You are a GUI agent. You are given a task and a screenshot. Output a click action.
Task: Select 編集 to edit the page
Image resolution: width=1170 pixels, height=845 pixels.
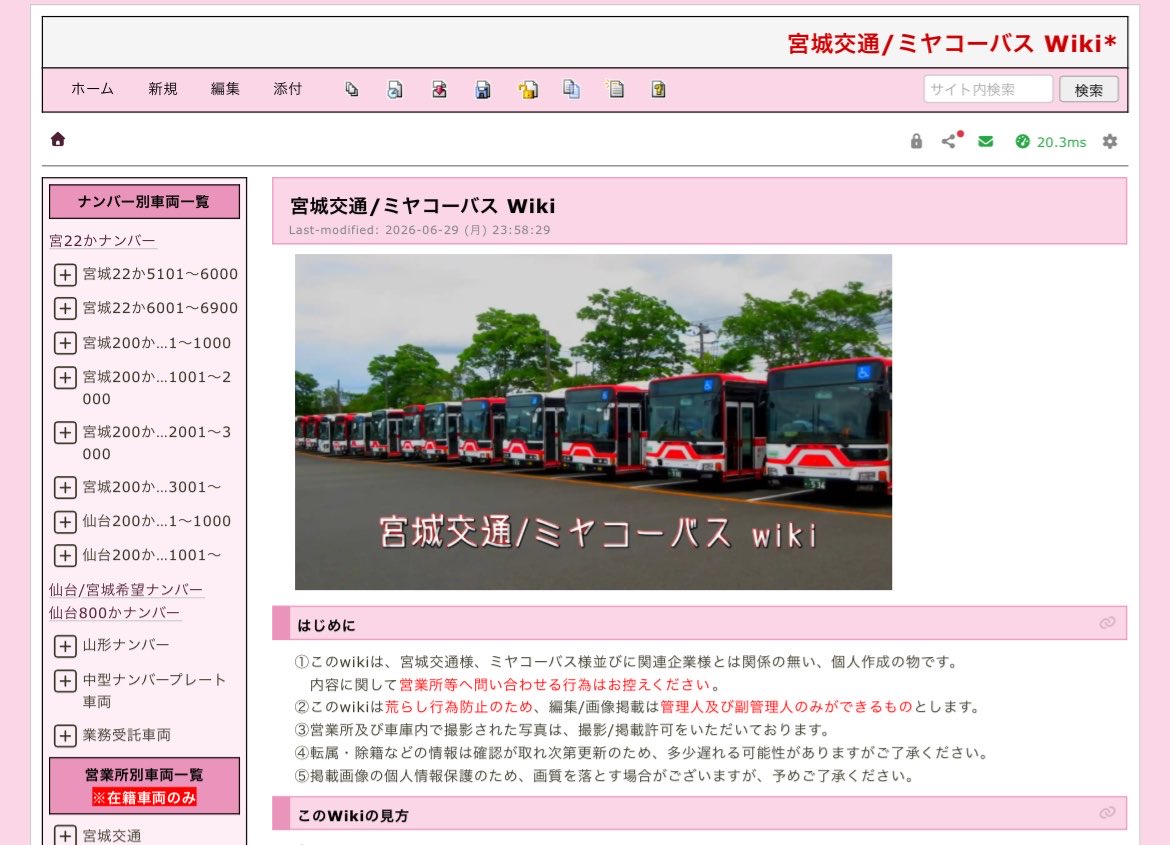[225, 89]
